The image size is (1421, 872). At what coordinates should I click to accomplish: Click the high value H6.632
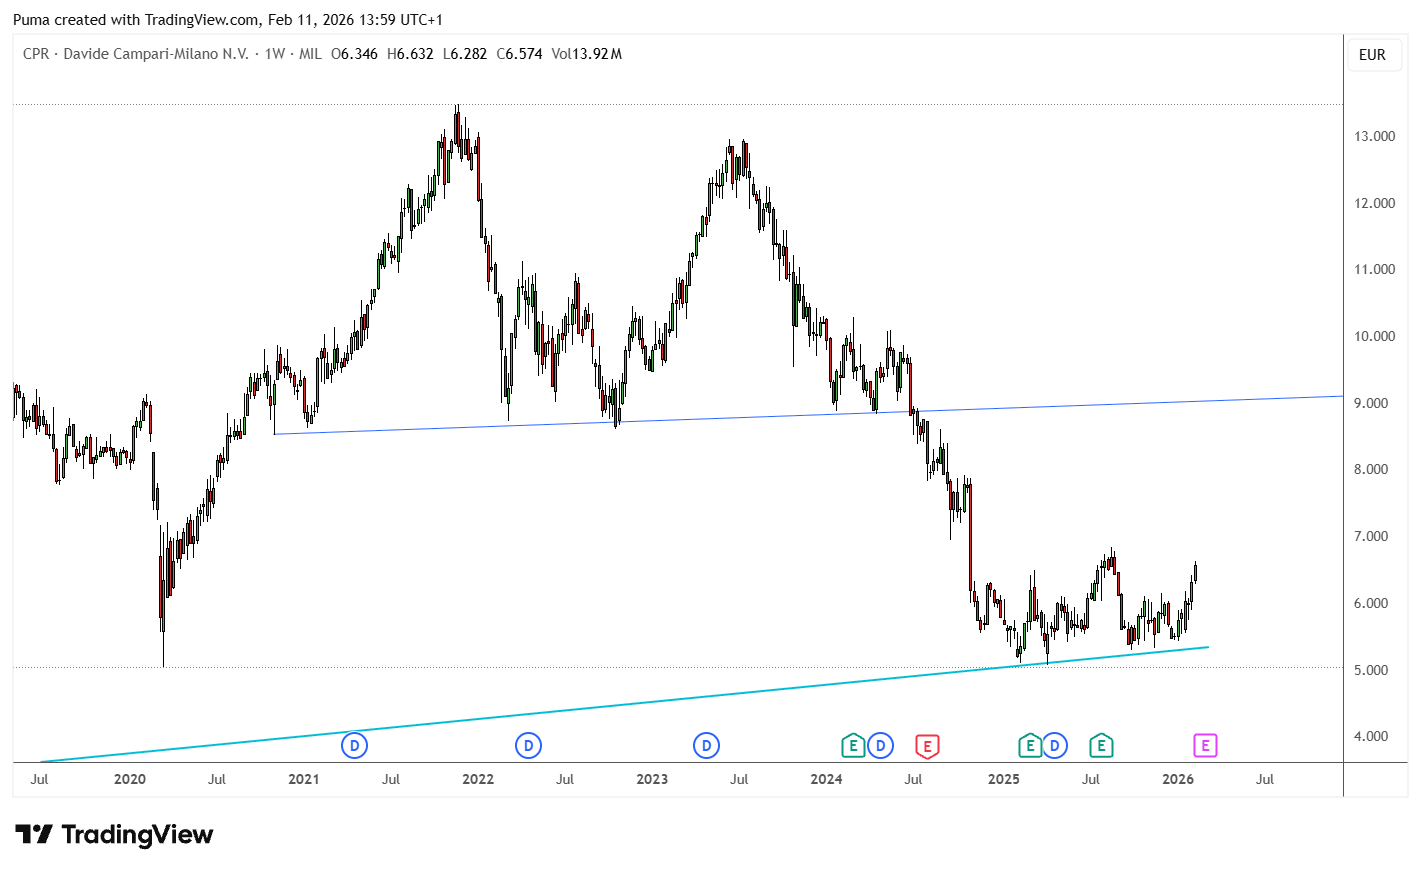point(410,54)
